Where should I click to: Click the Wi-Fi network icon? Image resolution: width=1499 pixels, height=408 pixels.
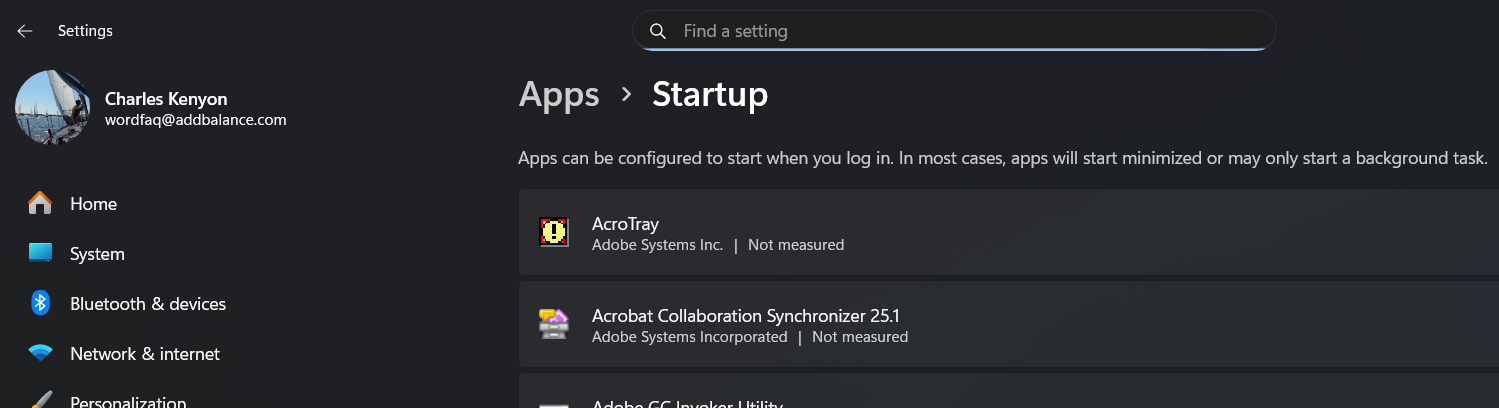(x=40, y=353)
